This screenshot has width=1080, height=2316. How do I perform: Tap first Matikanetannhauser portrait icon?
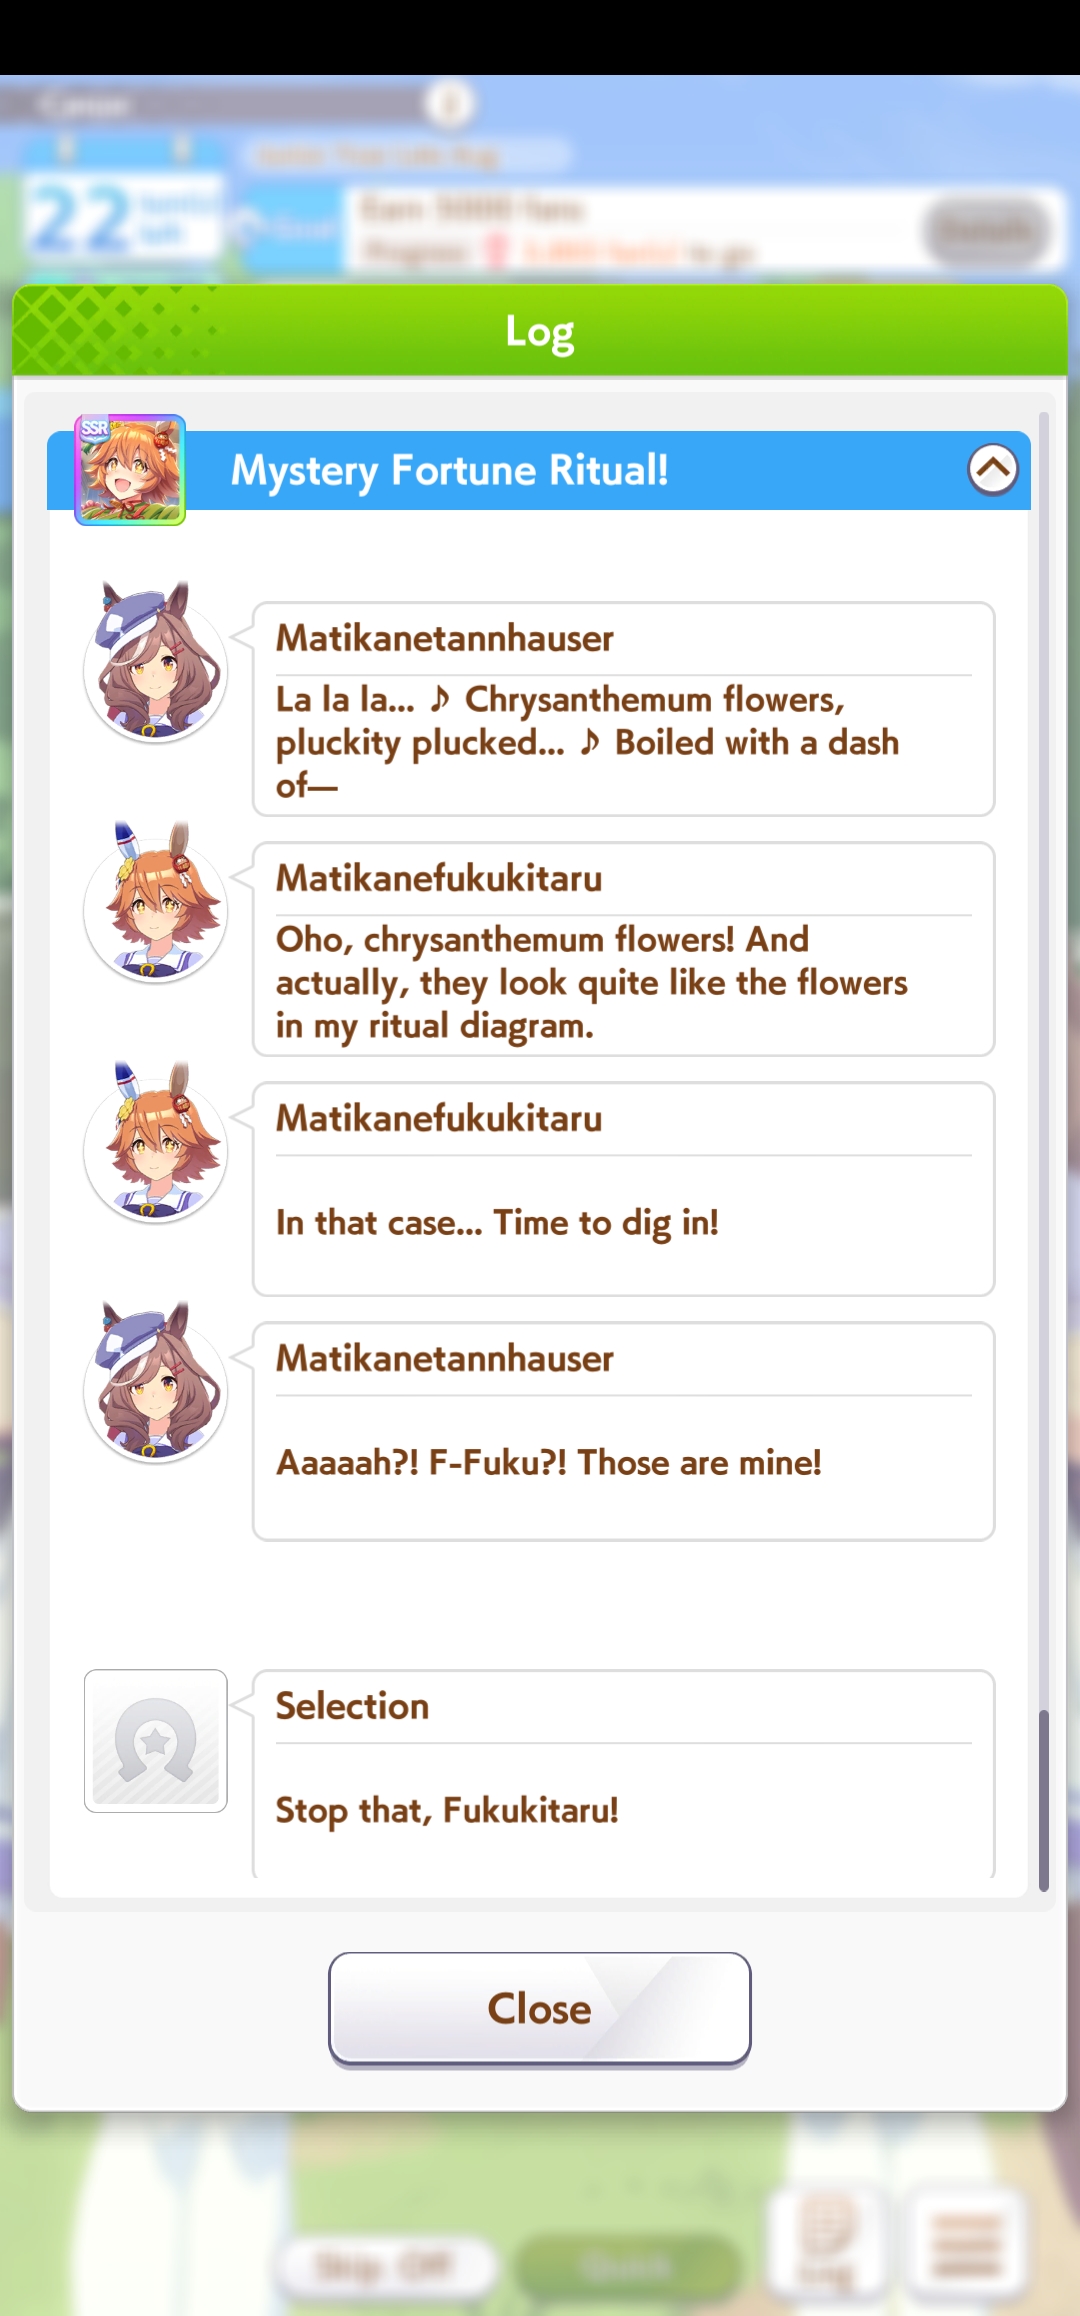click(x=155, y=662)
